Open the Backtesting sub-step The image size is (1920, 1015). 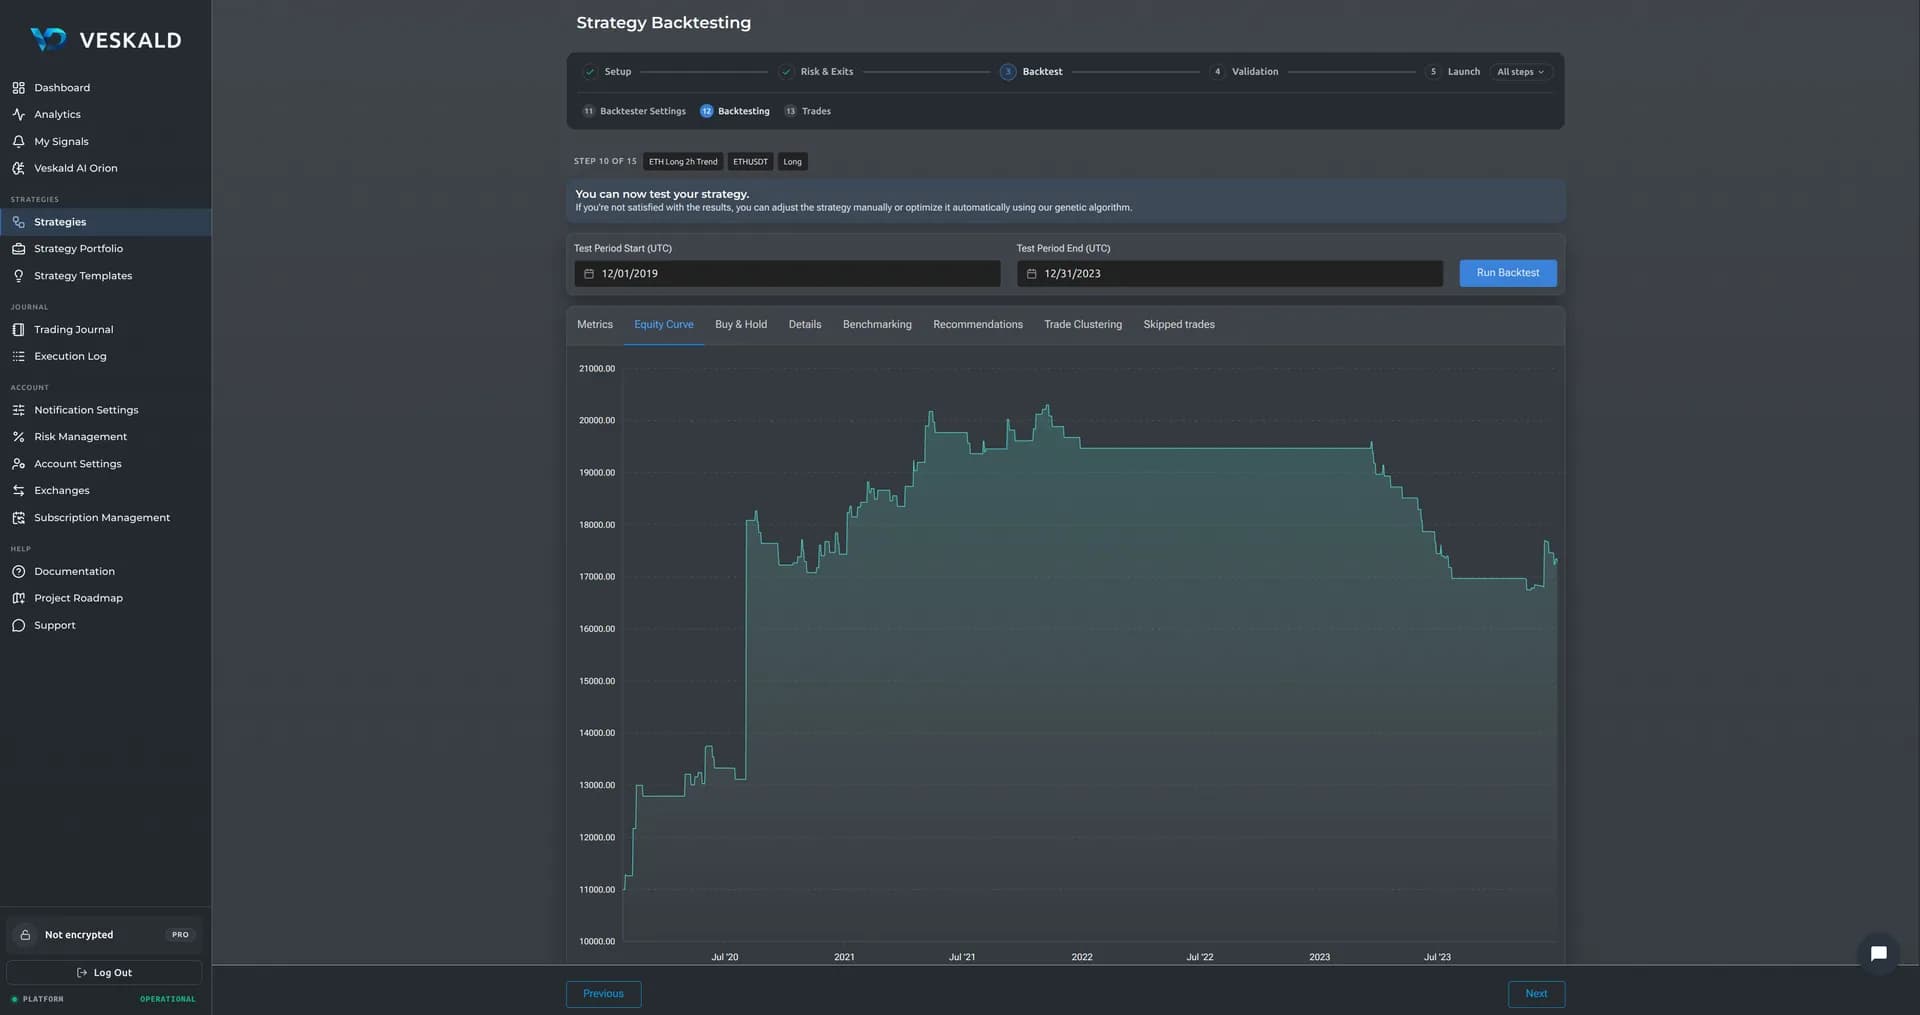[x=735, y=111]
